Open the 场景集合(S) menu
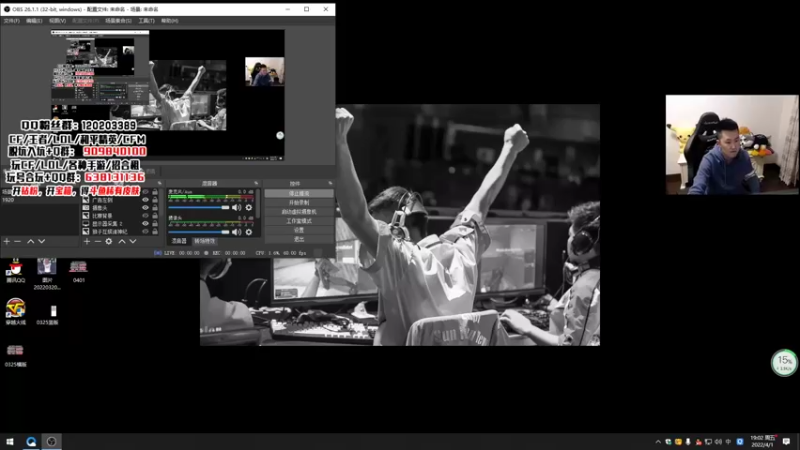The height and width of the screenshot is (450, 800). (118, 21)
